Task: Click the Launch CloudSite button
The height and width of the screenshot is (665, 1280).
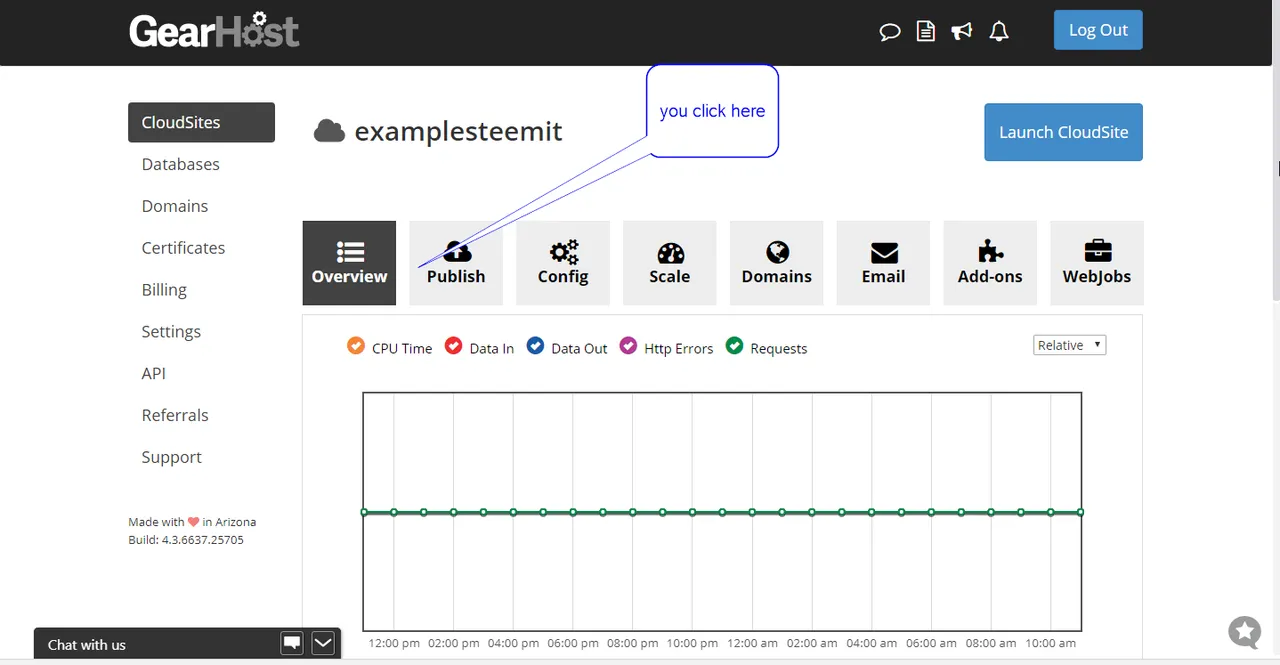Action: point(1064,132)
